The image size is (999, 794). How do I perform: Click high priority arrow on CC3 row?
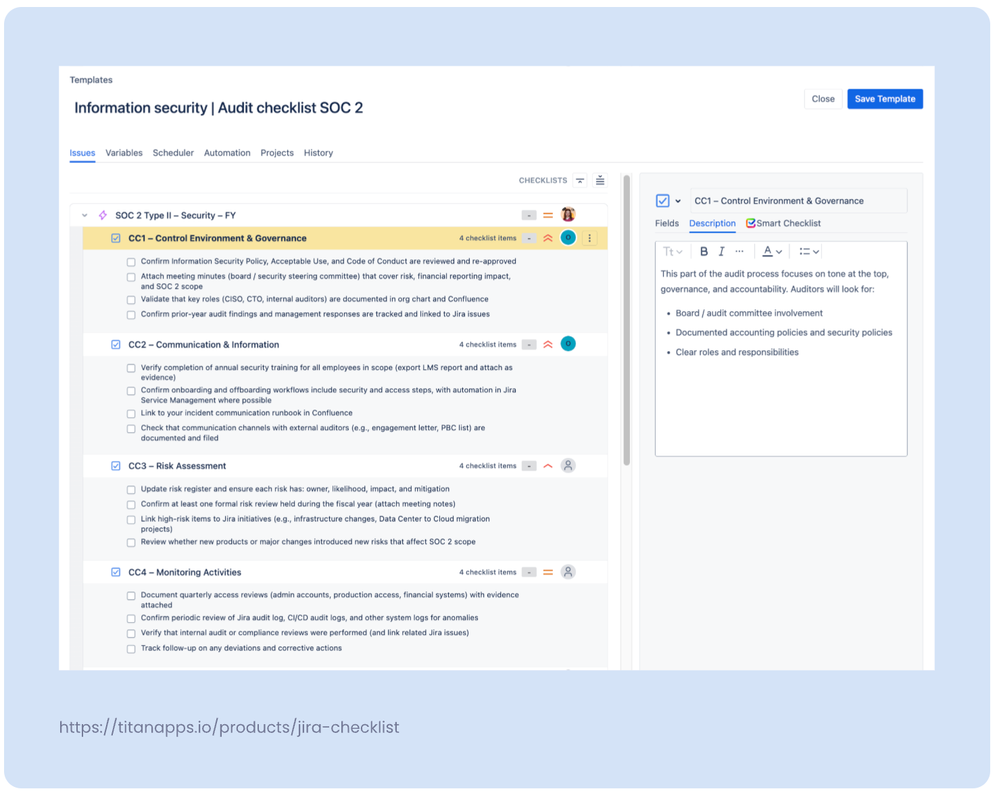click(548, 466)
